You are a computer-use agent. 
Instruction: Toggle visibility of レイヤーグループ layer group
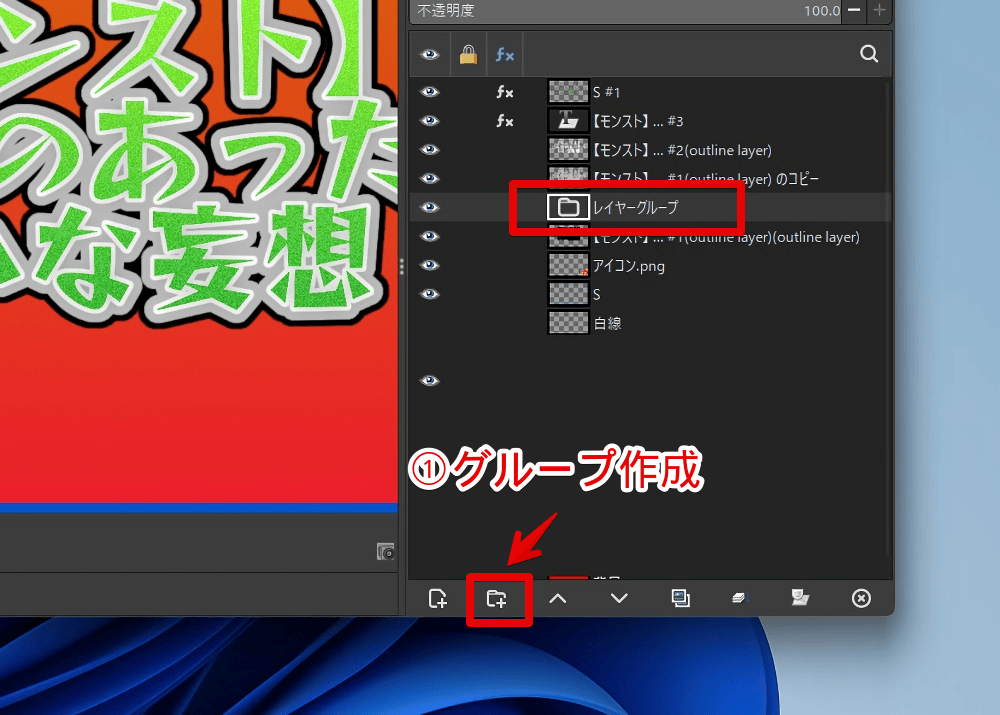[430, 207]
